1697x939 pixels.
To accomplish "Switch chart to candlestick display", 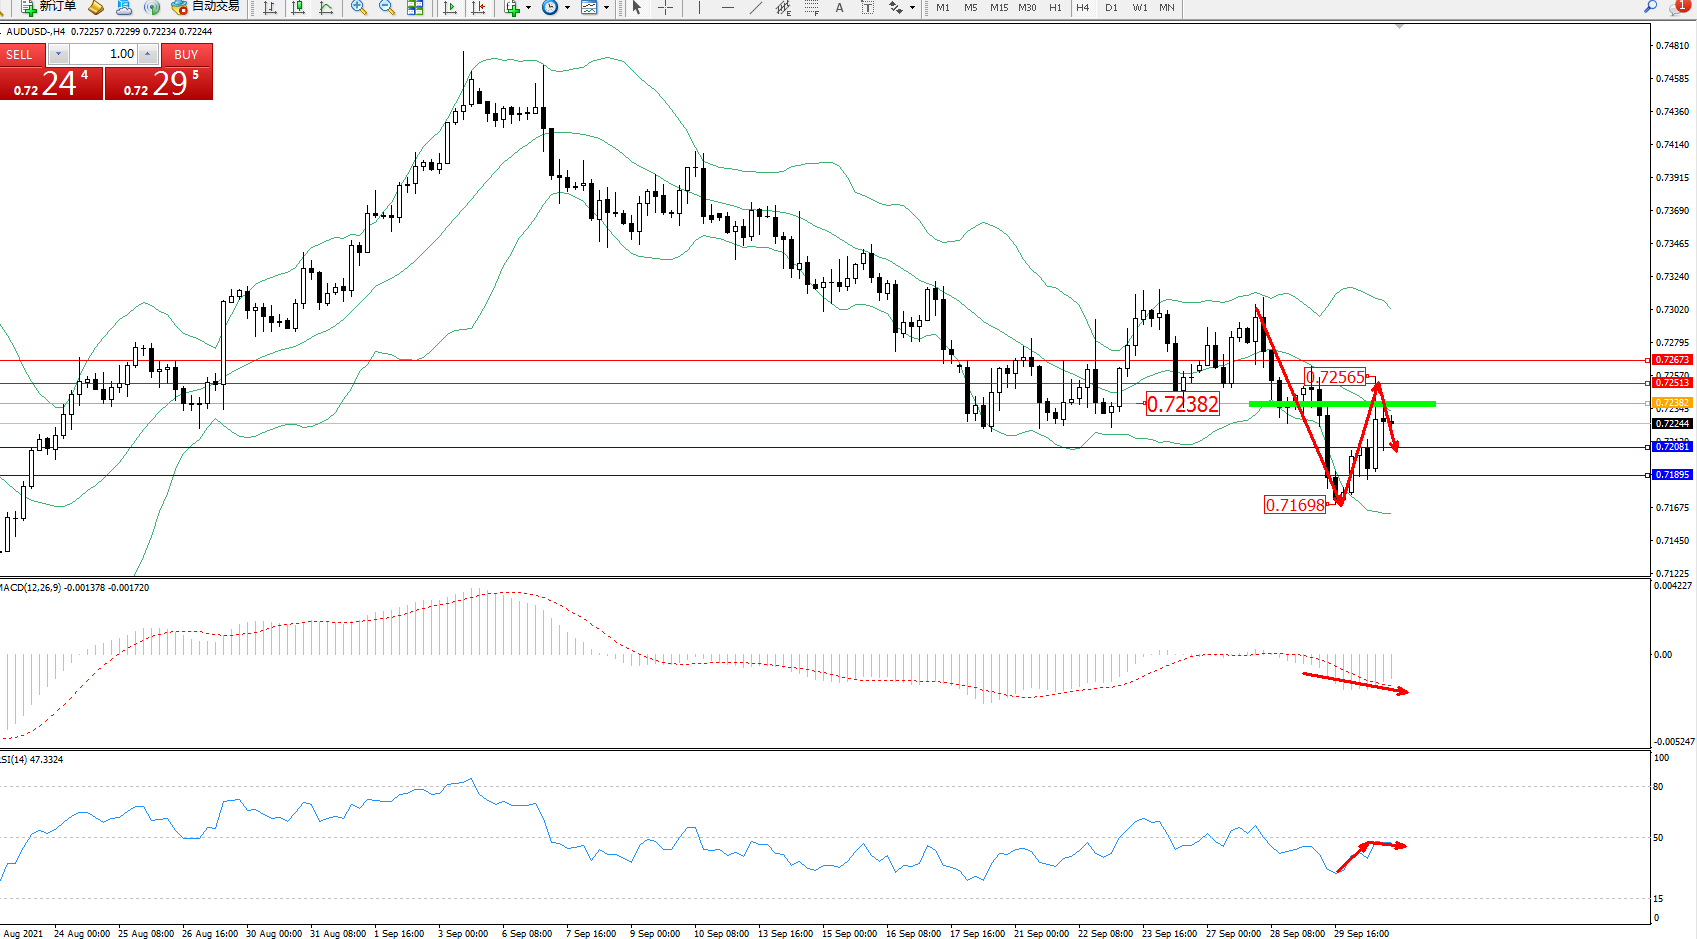I will tap(298, 7).
